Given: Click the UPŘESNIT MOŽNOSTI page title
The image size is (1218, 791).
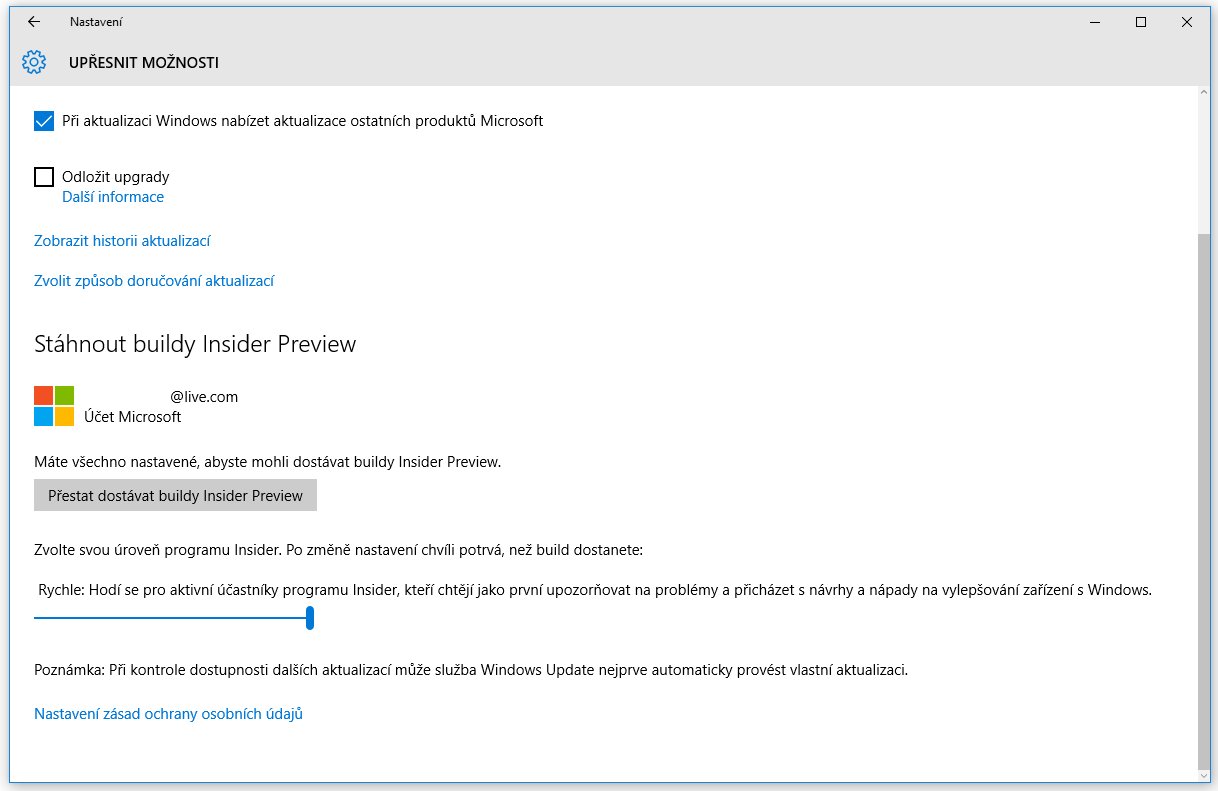Looking at the screenshot, I should (144, 63).
